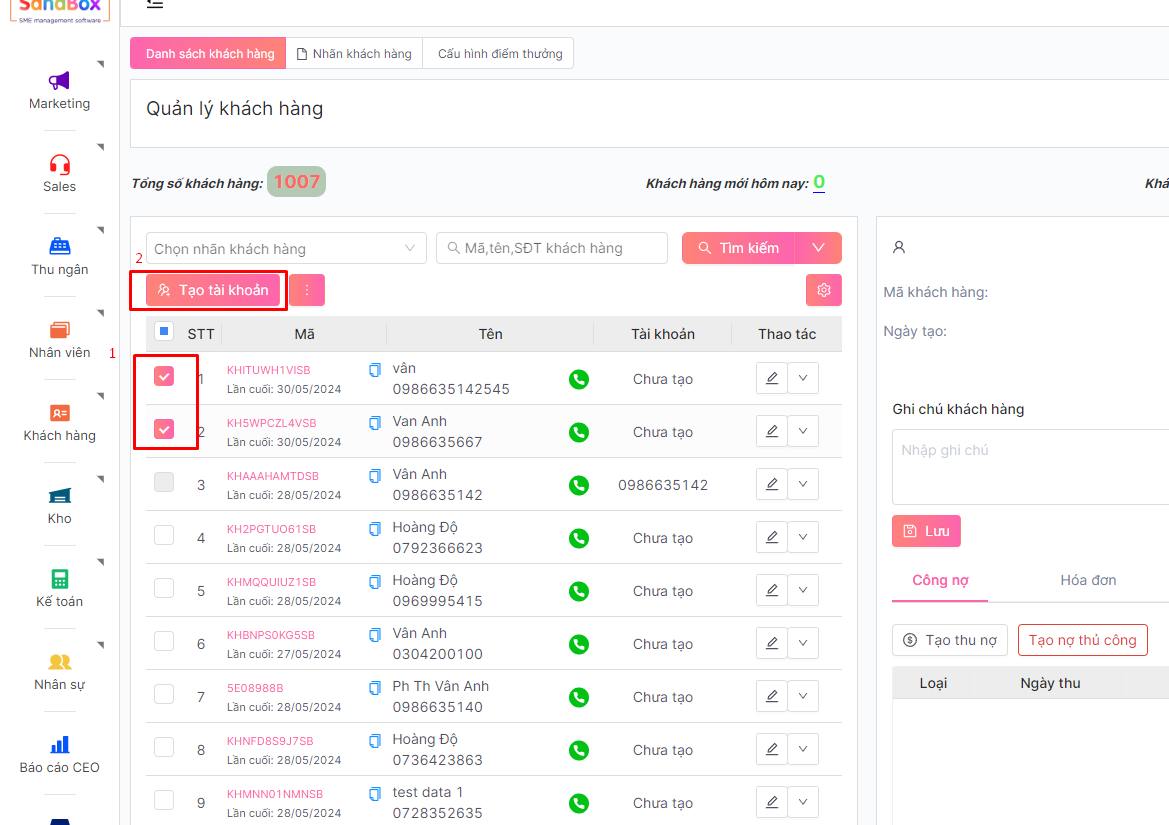Click the gear settings icon above table
Image resolution: width=1169 pixels, height=825 pixels.
823,290
